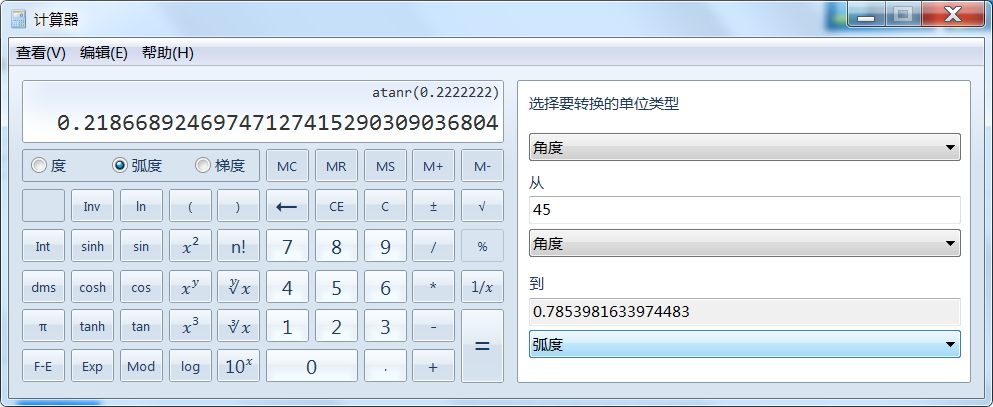Expand the 从 source unit dropdown
993x407 pixels.
point(744,243)
